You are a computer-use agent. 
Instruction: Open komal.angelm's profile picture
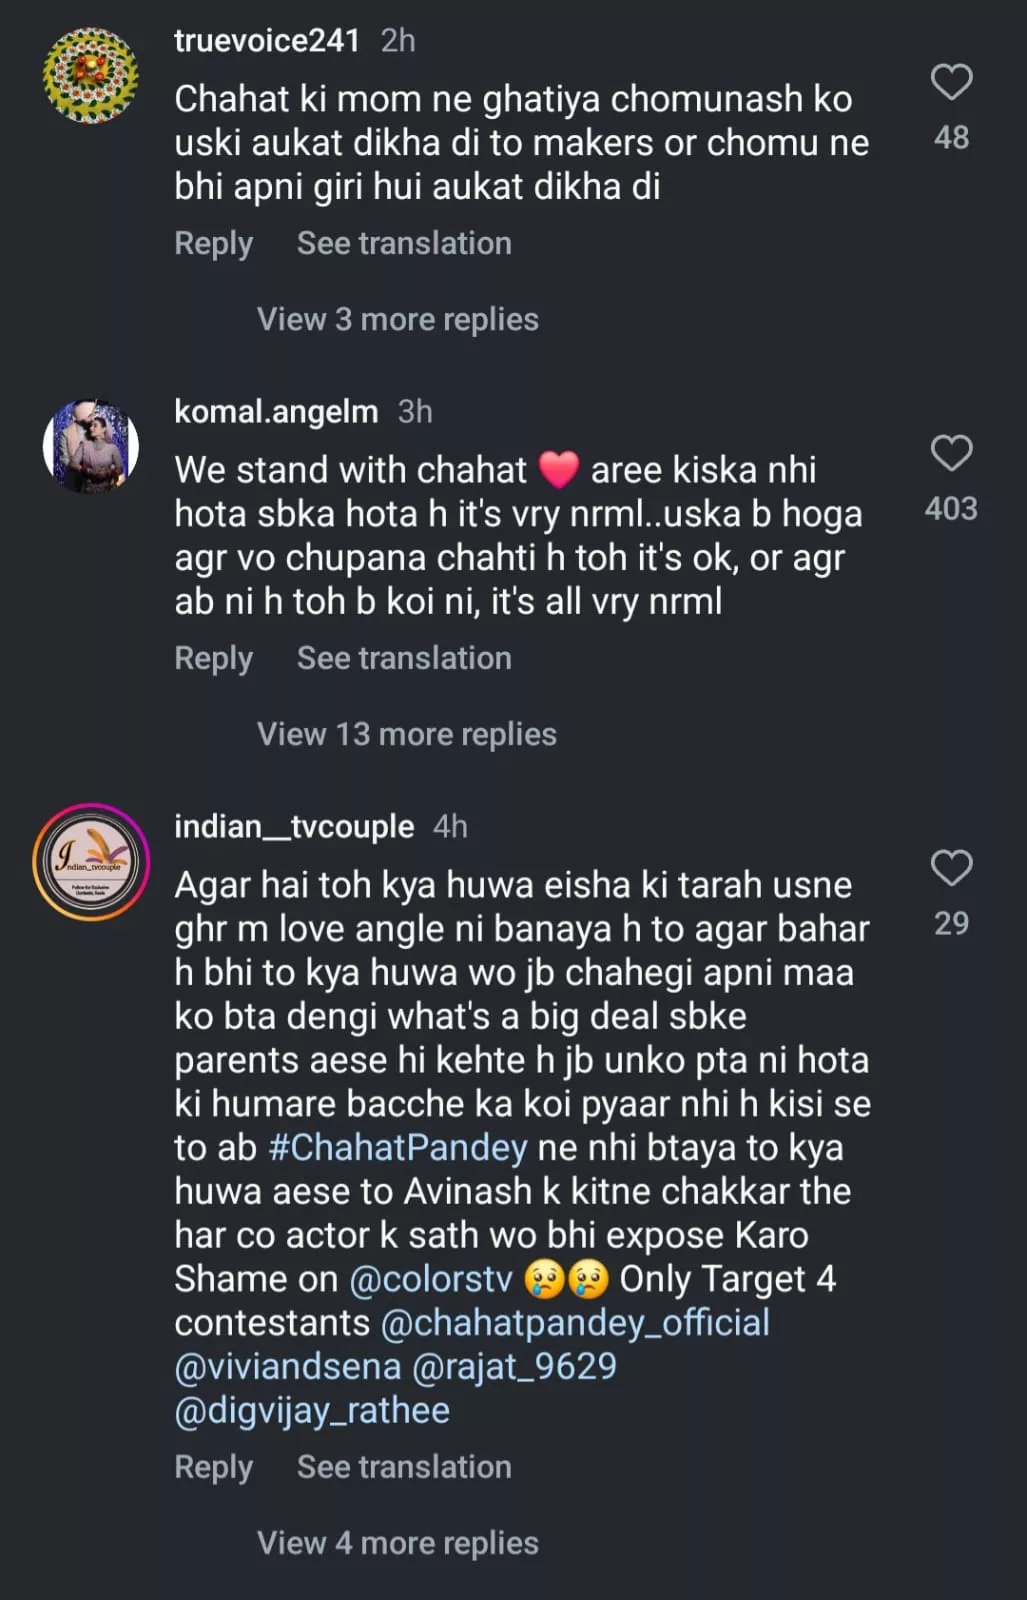point(91,446)
